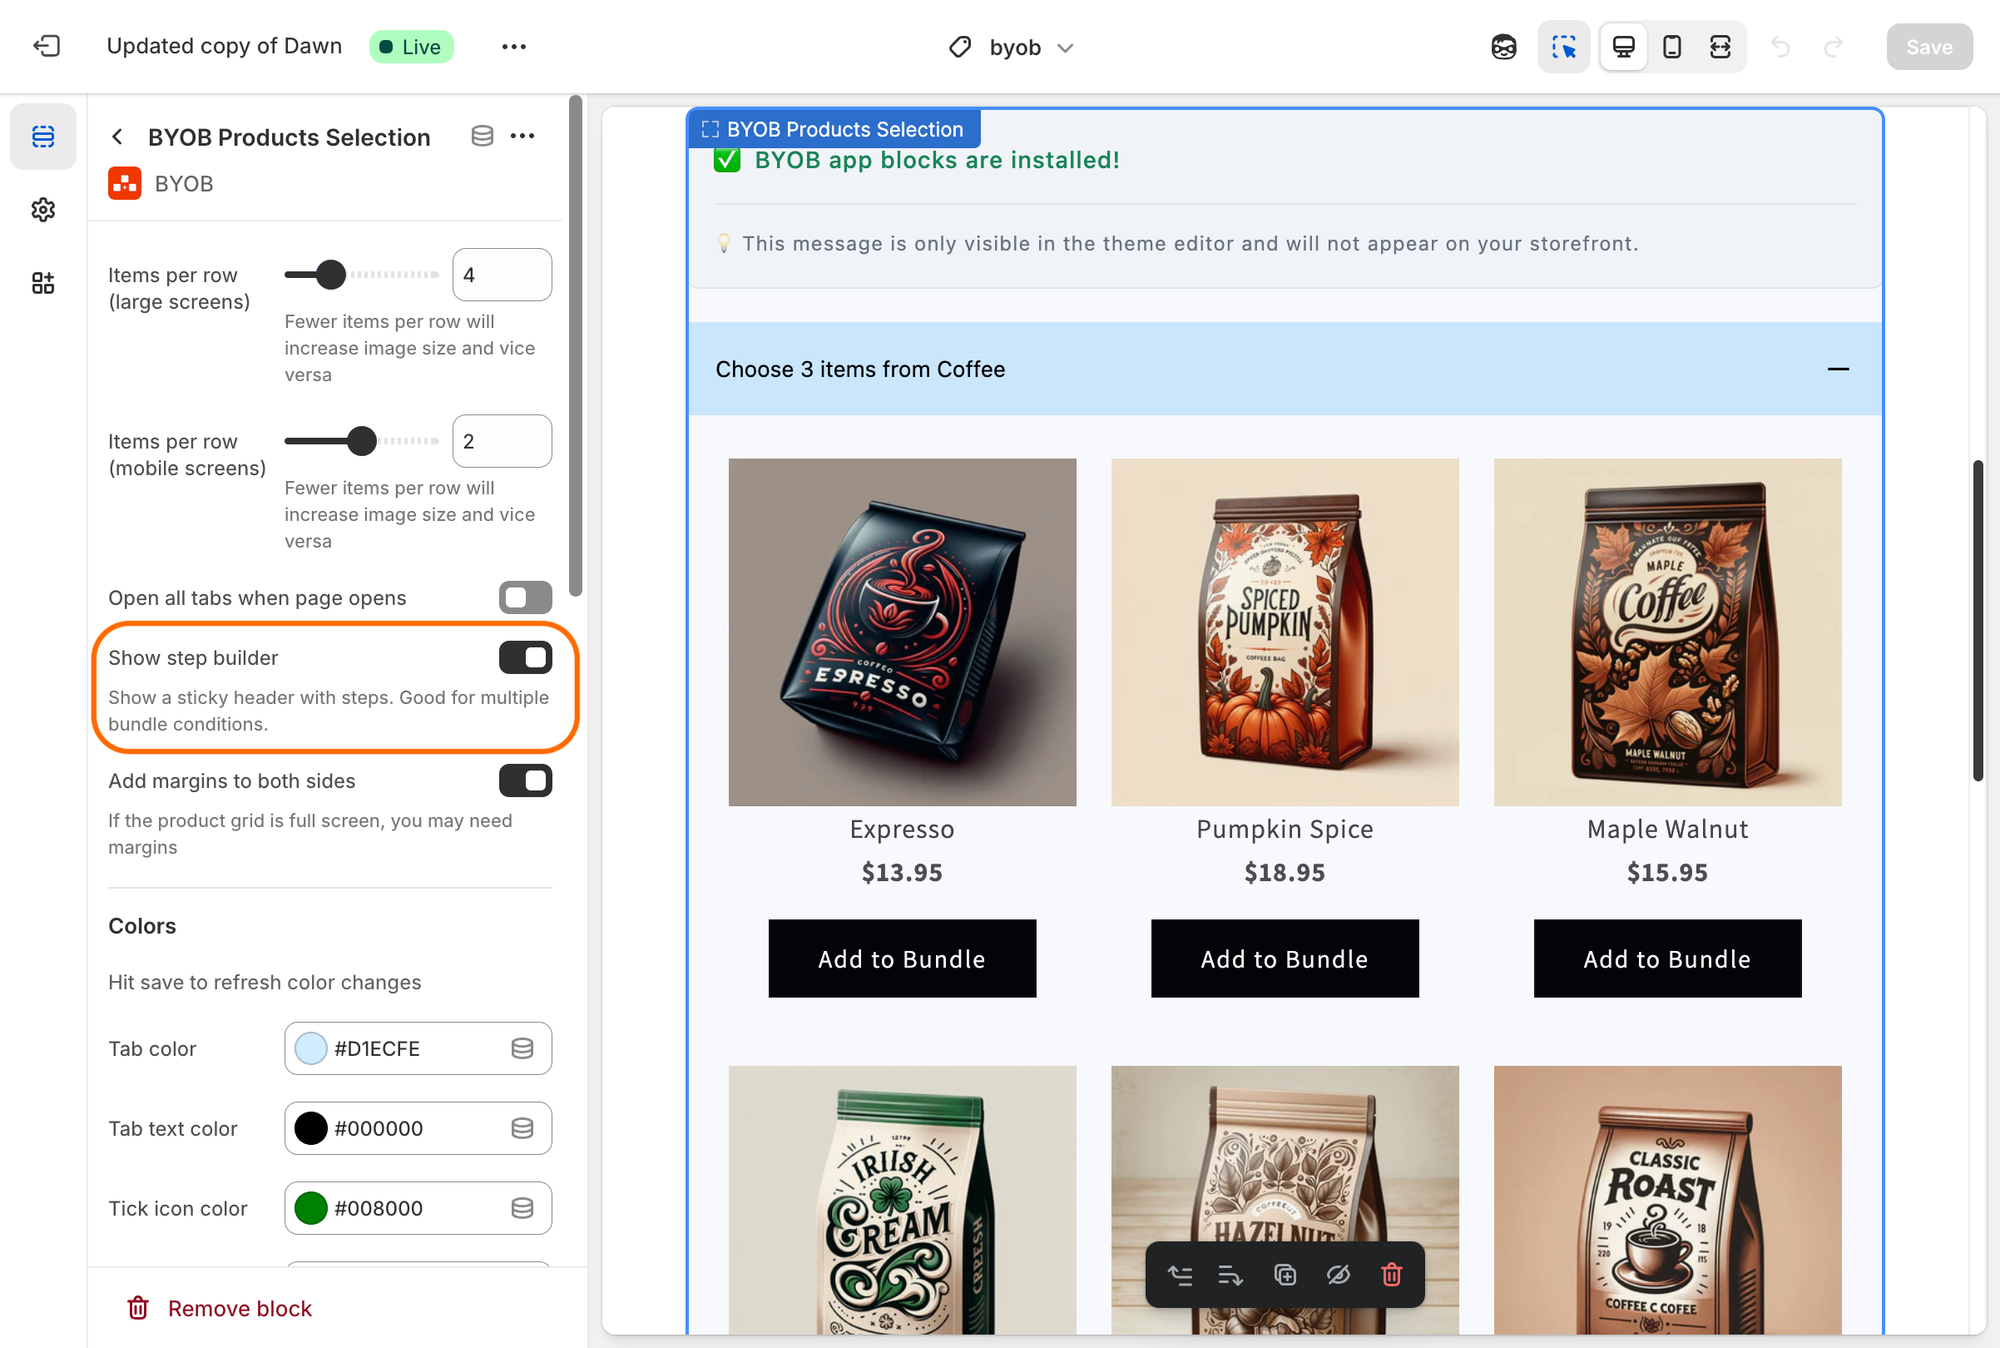Screen dimensions: 2000x1348
Task: Click hide block eye icon in floating toolbar
Action: coord(1338,1275)
